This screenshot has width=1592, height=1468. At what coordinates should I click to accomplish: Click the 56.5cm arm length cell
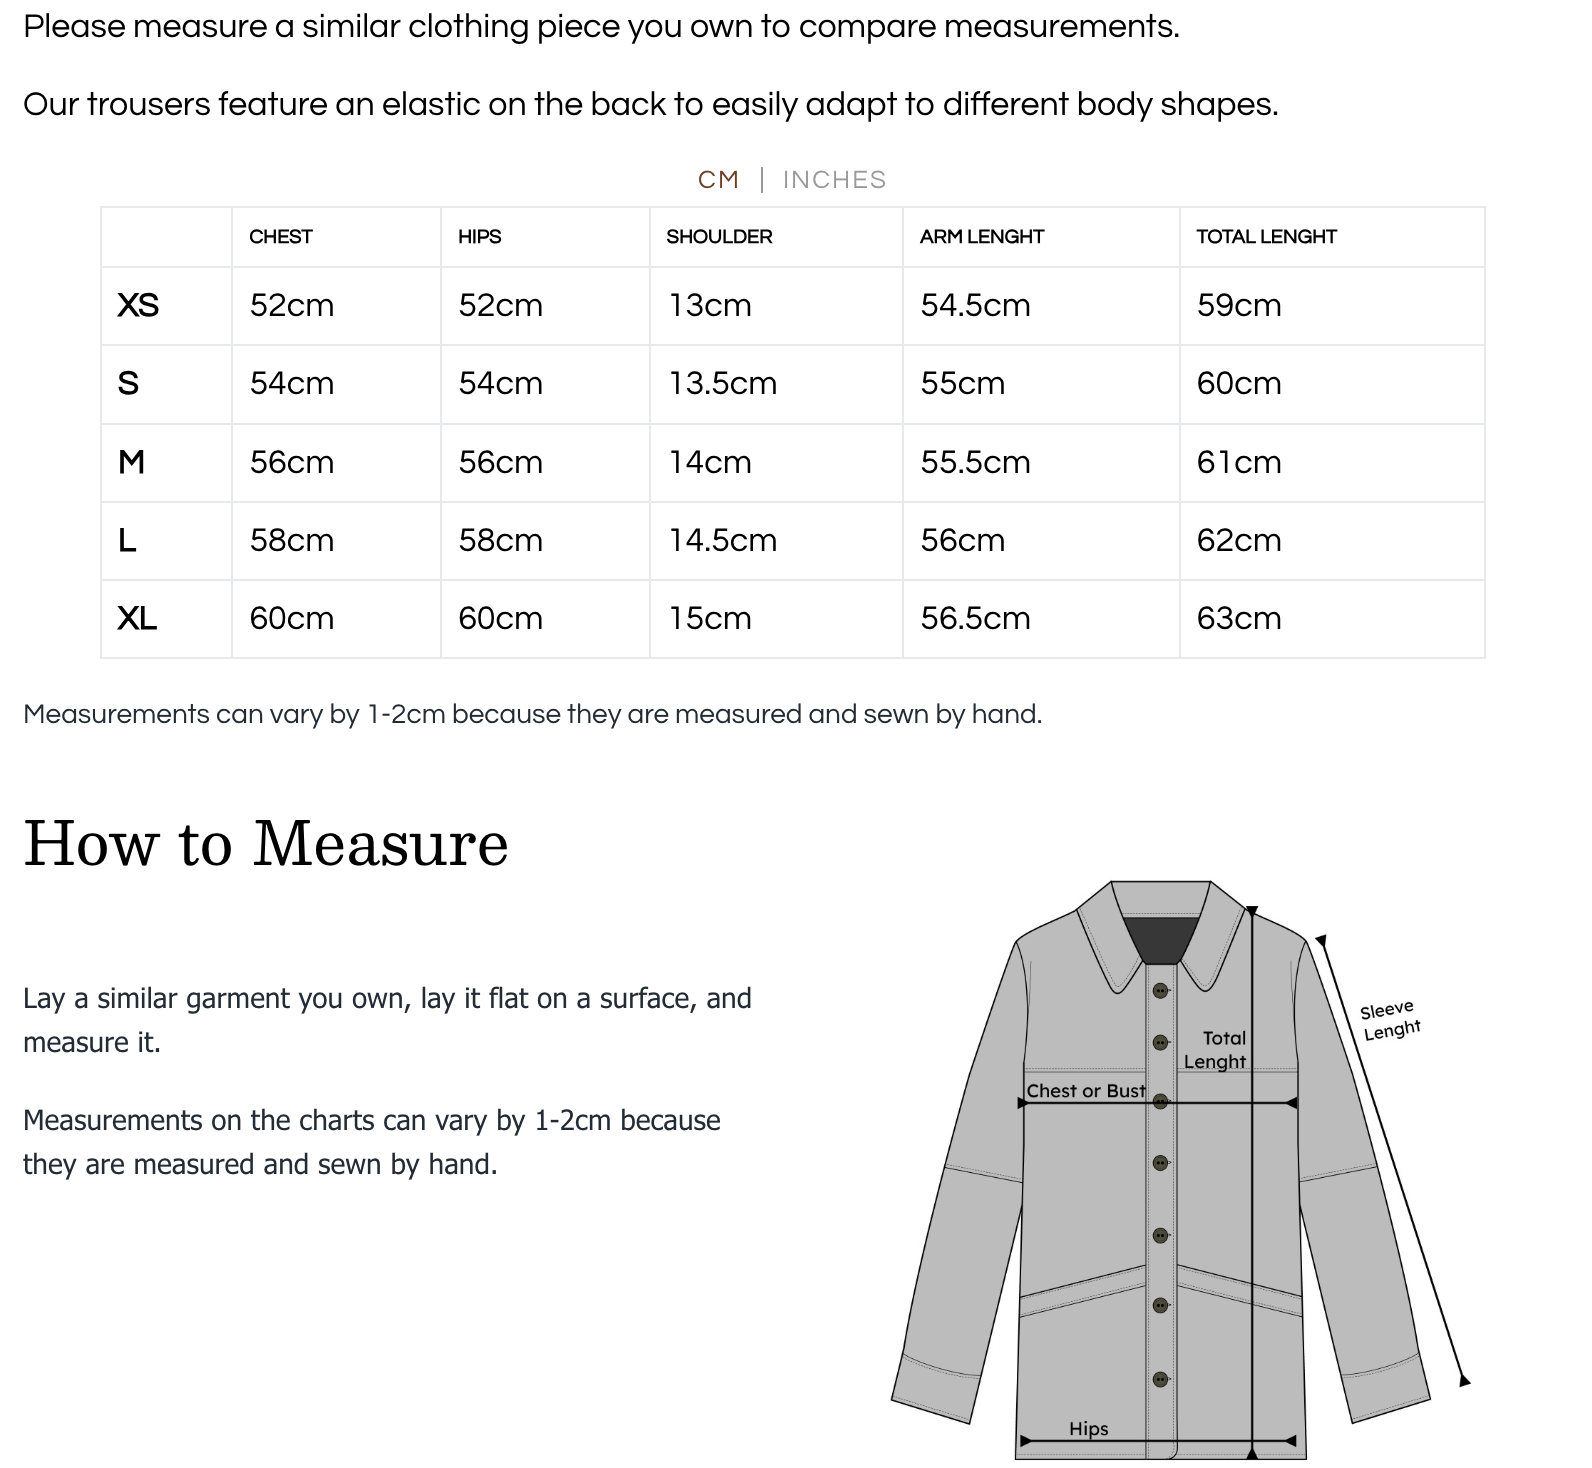coord(975,618)
